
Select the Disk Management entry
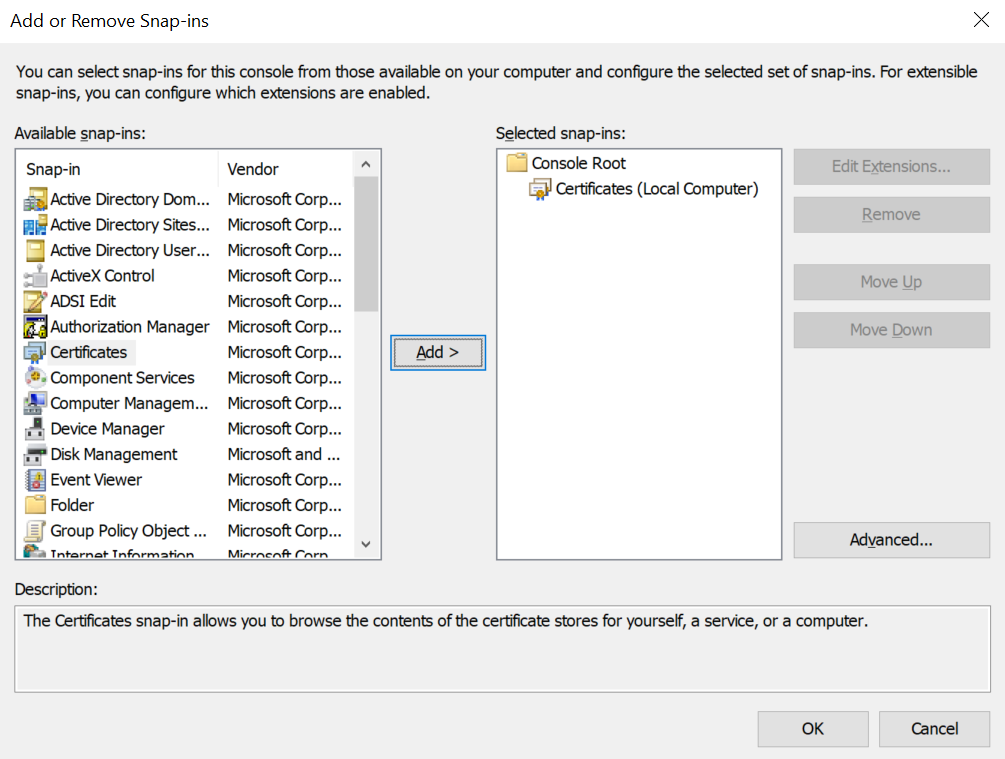pyautogui.click(x=114, y=455)
